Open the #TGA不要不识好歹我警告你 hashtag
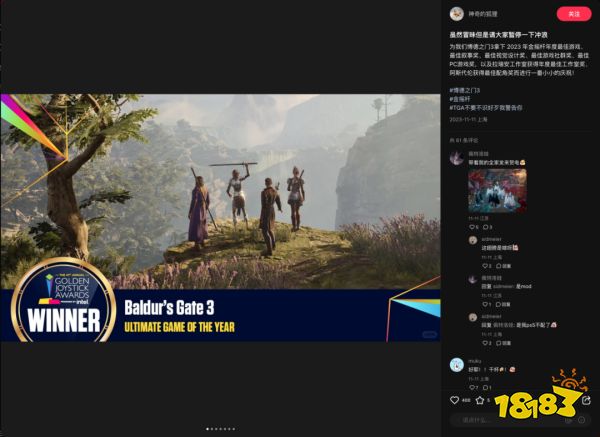This screenshot has height=437, width=600. point(486,108)
